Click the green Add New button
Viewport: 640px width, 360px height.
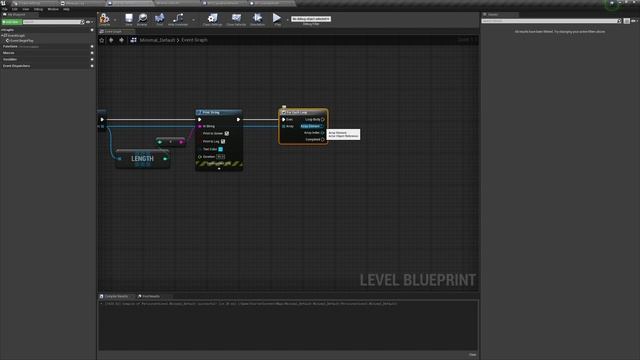(11, 22)
